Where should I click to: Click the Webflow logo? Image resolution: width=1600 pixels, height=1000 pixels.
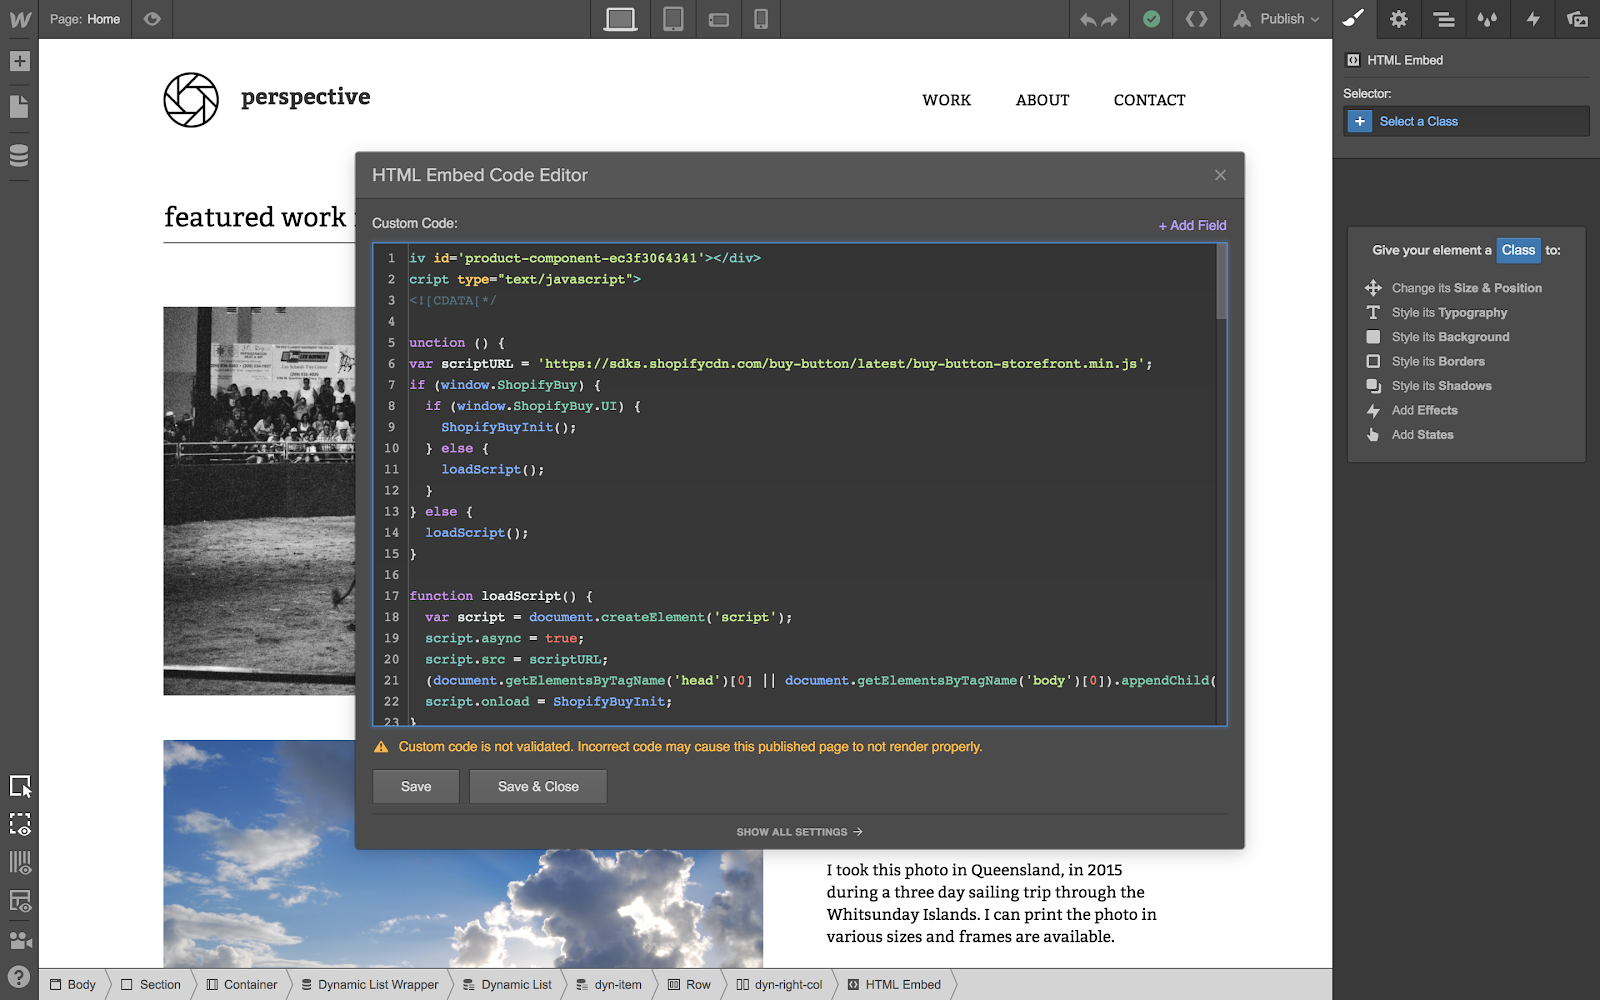click(18, 18)
